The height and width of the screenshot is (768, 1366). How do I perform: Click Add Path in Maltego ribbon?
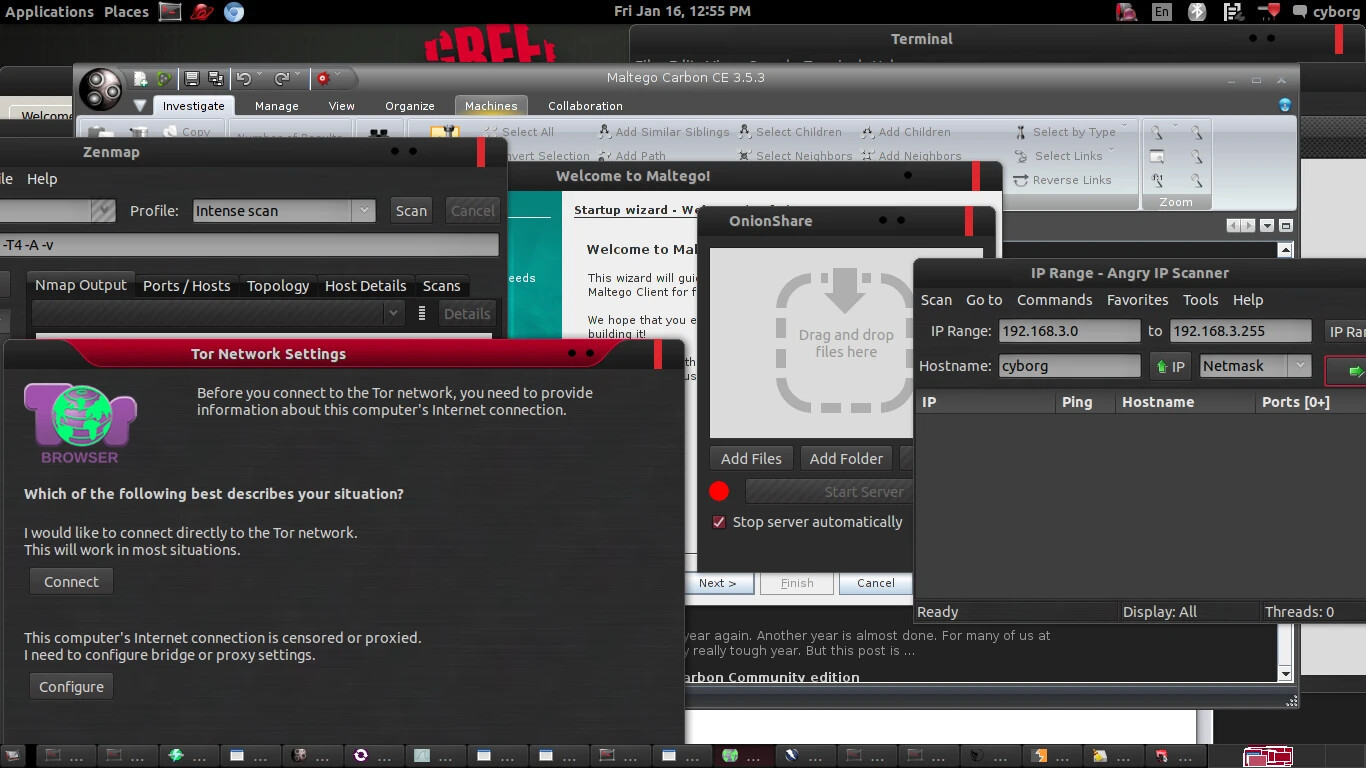(x=632, y=156)
